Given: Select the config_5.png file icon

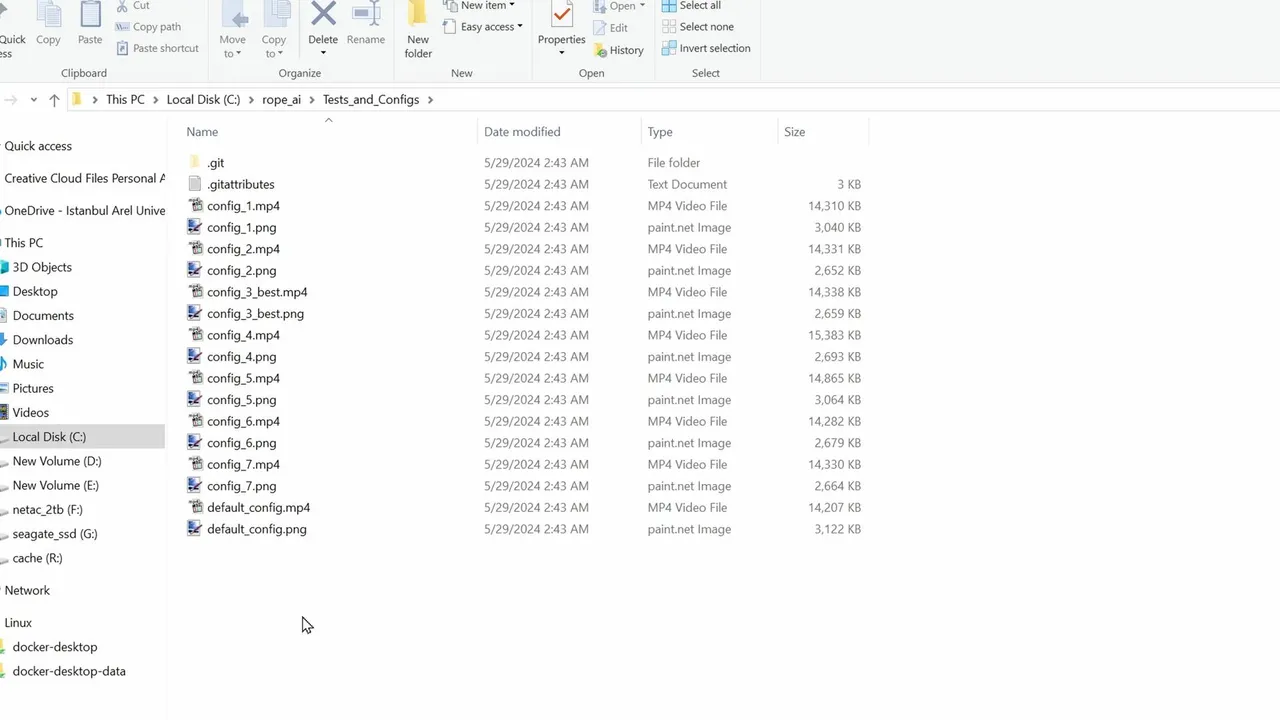Looking at the screenshot, I should (194, 399).
